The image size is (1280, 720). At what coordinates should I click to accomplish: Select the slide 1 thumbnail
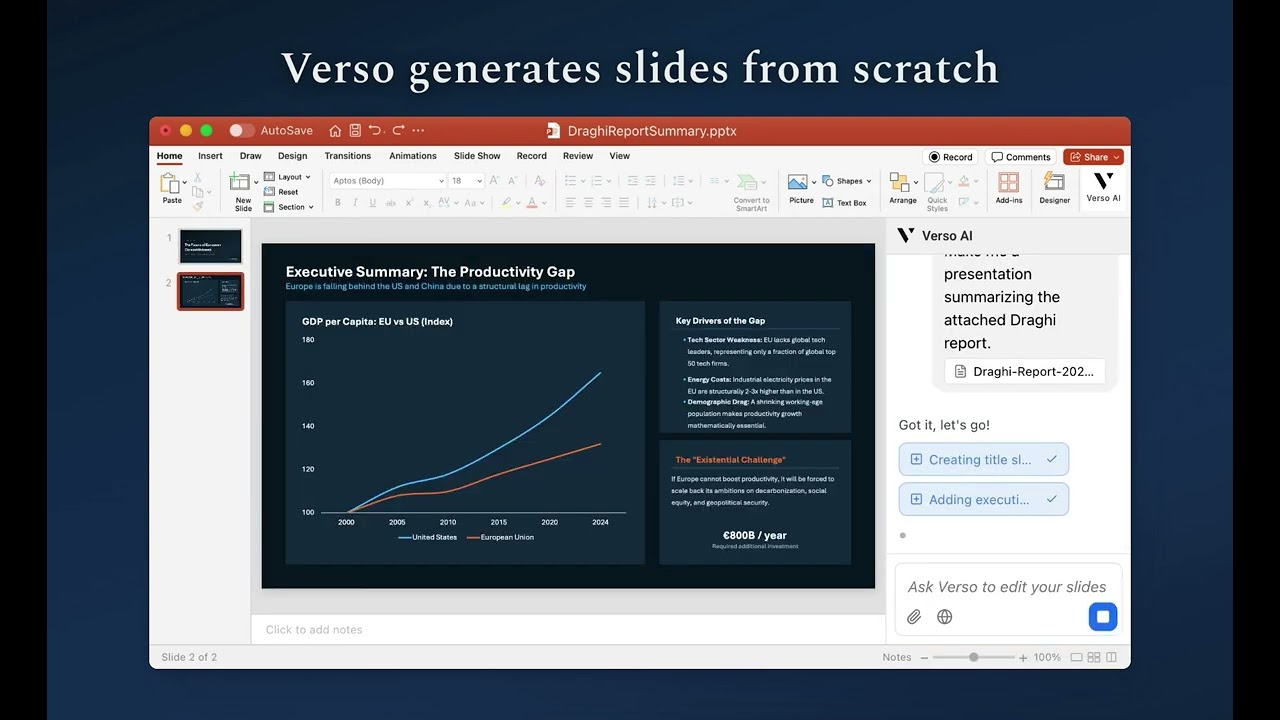coord(211,246)
